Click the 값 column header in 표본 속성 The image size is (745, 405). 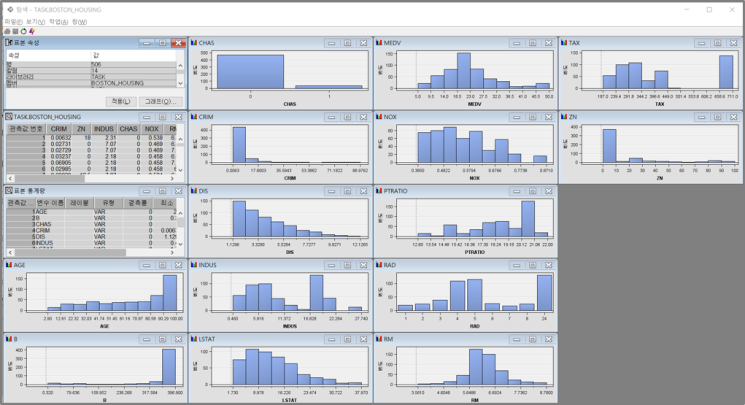tap(133, 56)
